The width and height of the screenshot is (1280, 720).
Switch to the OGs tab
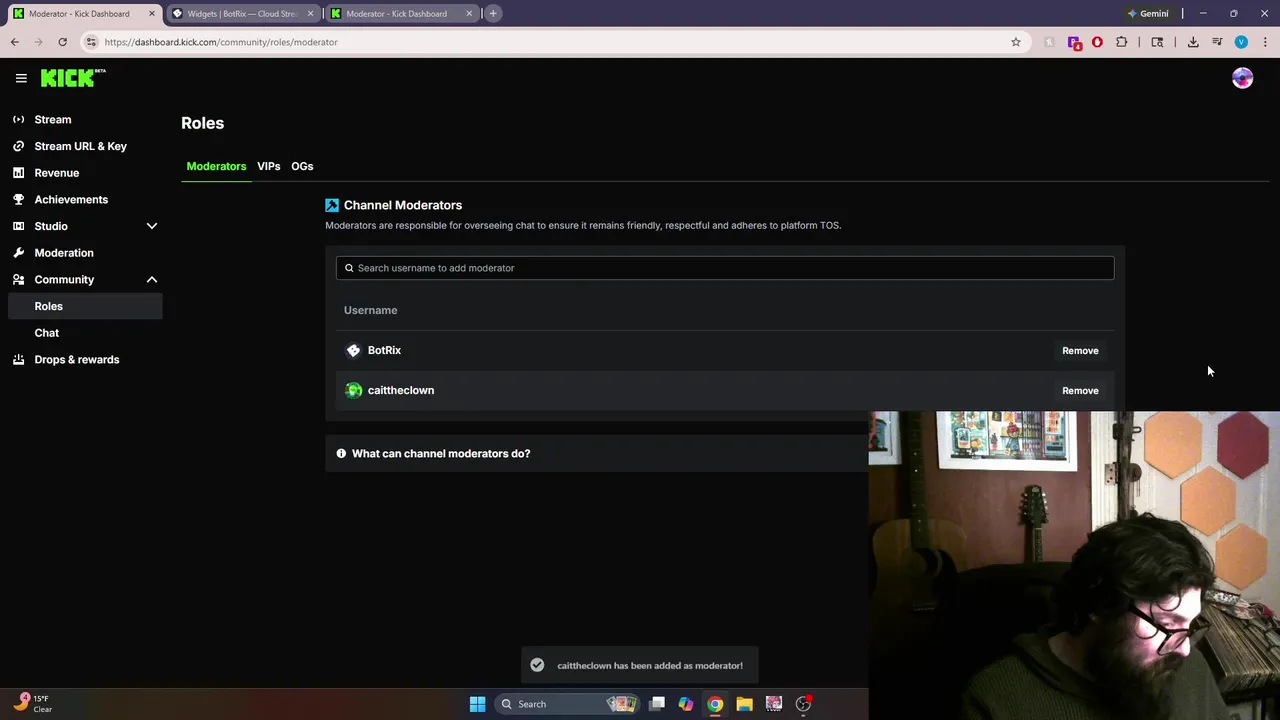(302, 166)
